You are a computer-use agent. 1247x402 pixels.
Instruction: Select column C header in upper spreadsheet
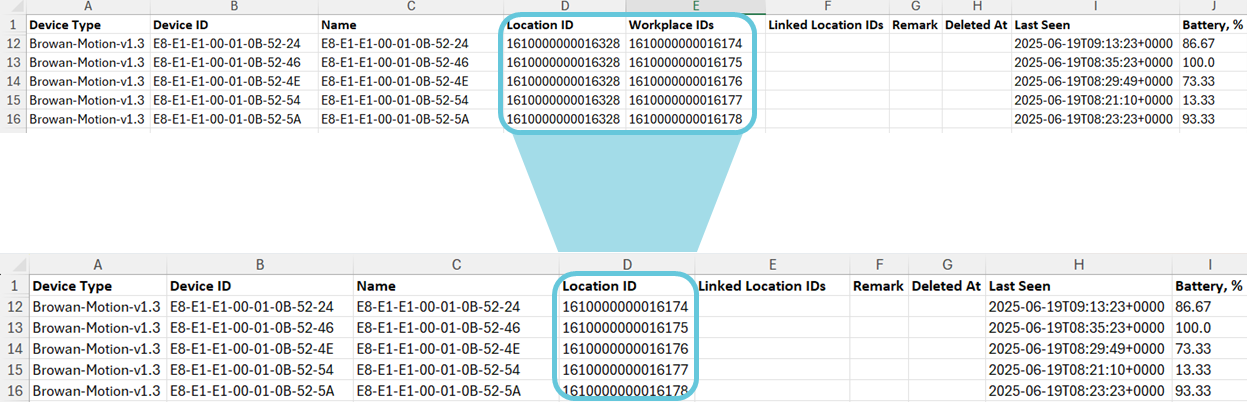[x=410, y=7]
